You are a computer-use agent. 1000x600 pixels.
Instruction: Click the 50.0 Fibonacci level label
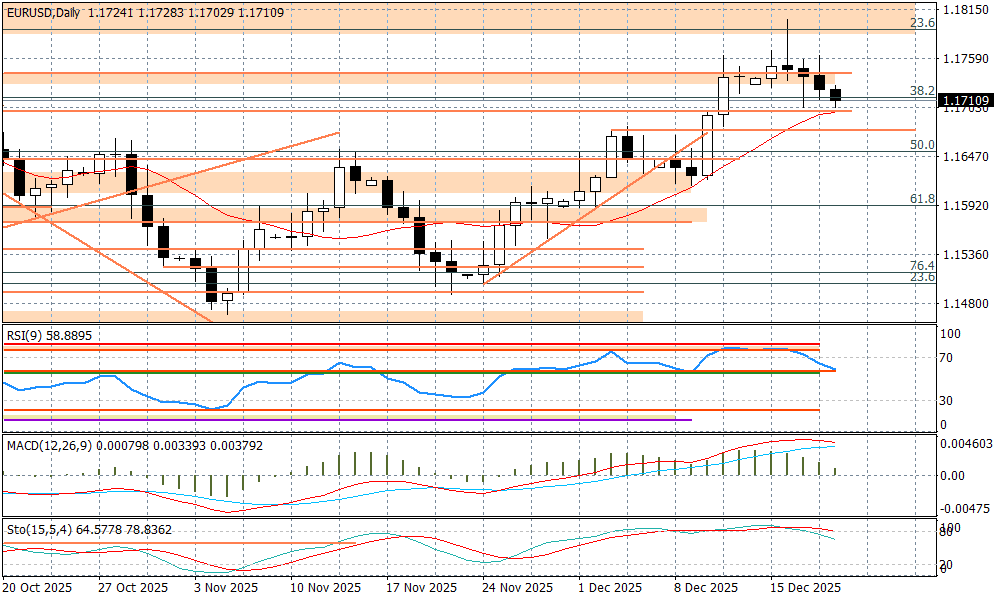point(921,145)
